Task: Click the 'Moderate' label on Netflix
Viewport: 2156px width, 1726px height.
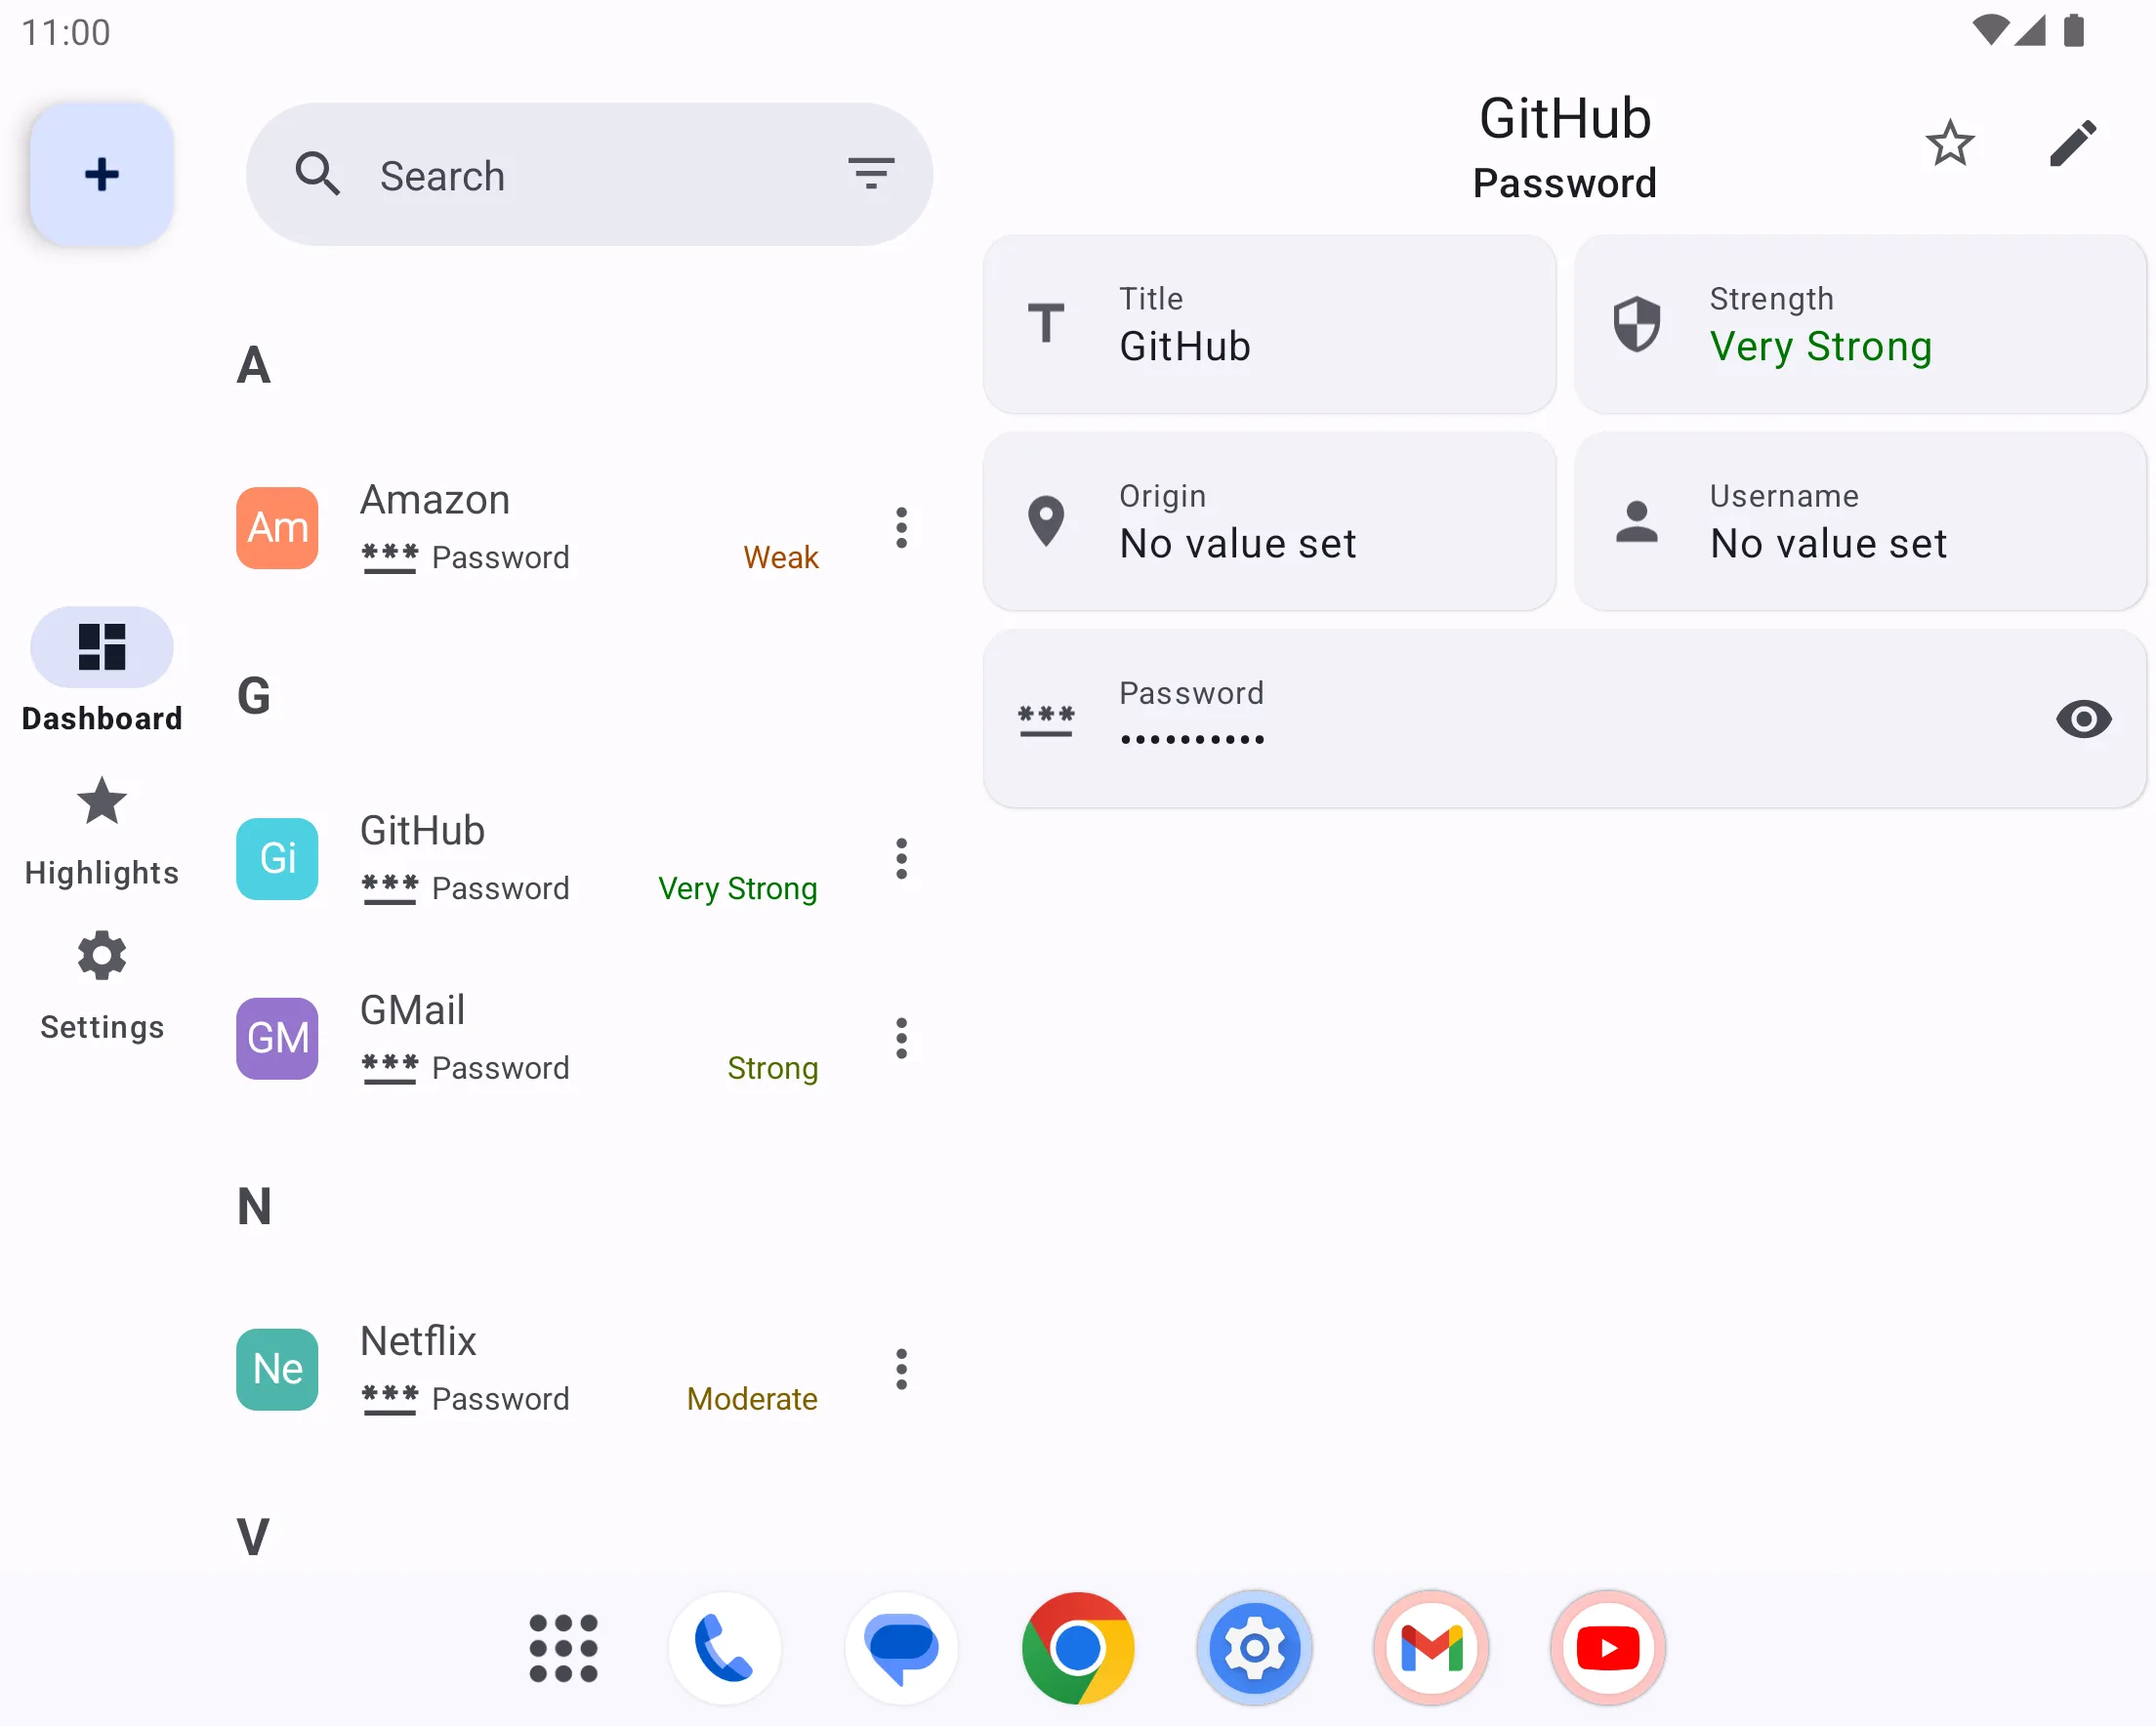Action: 752,1399
